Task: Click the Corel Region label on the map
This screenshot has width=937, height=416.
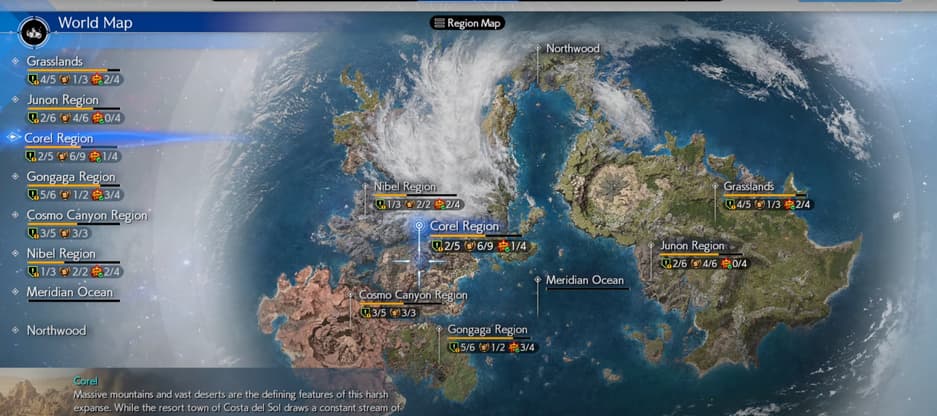Action: [x=464, y=227]
